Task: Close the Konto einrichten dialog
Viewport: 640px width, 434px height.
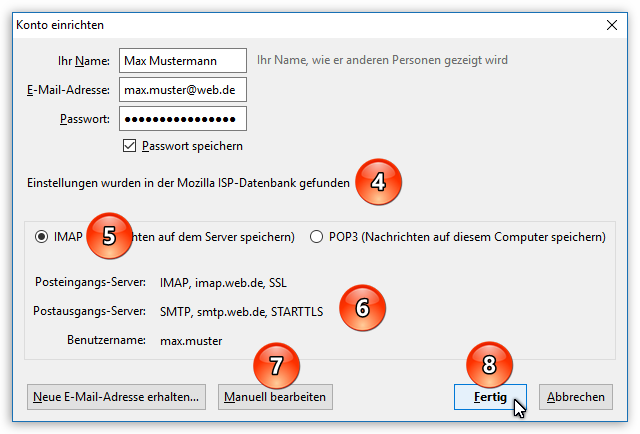Action: pyautogui.click(x=612, y=23)
